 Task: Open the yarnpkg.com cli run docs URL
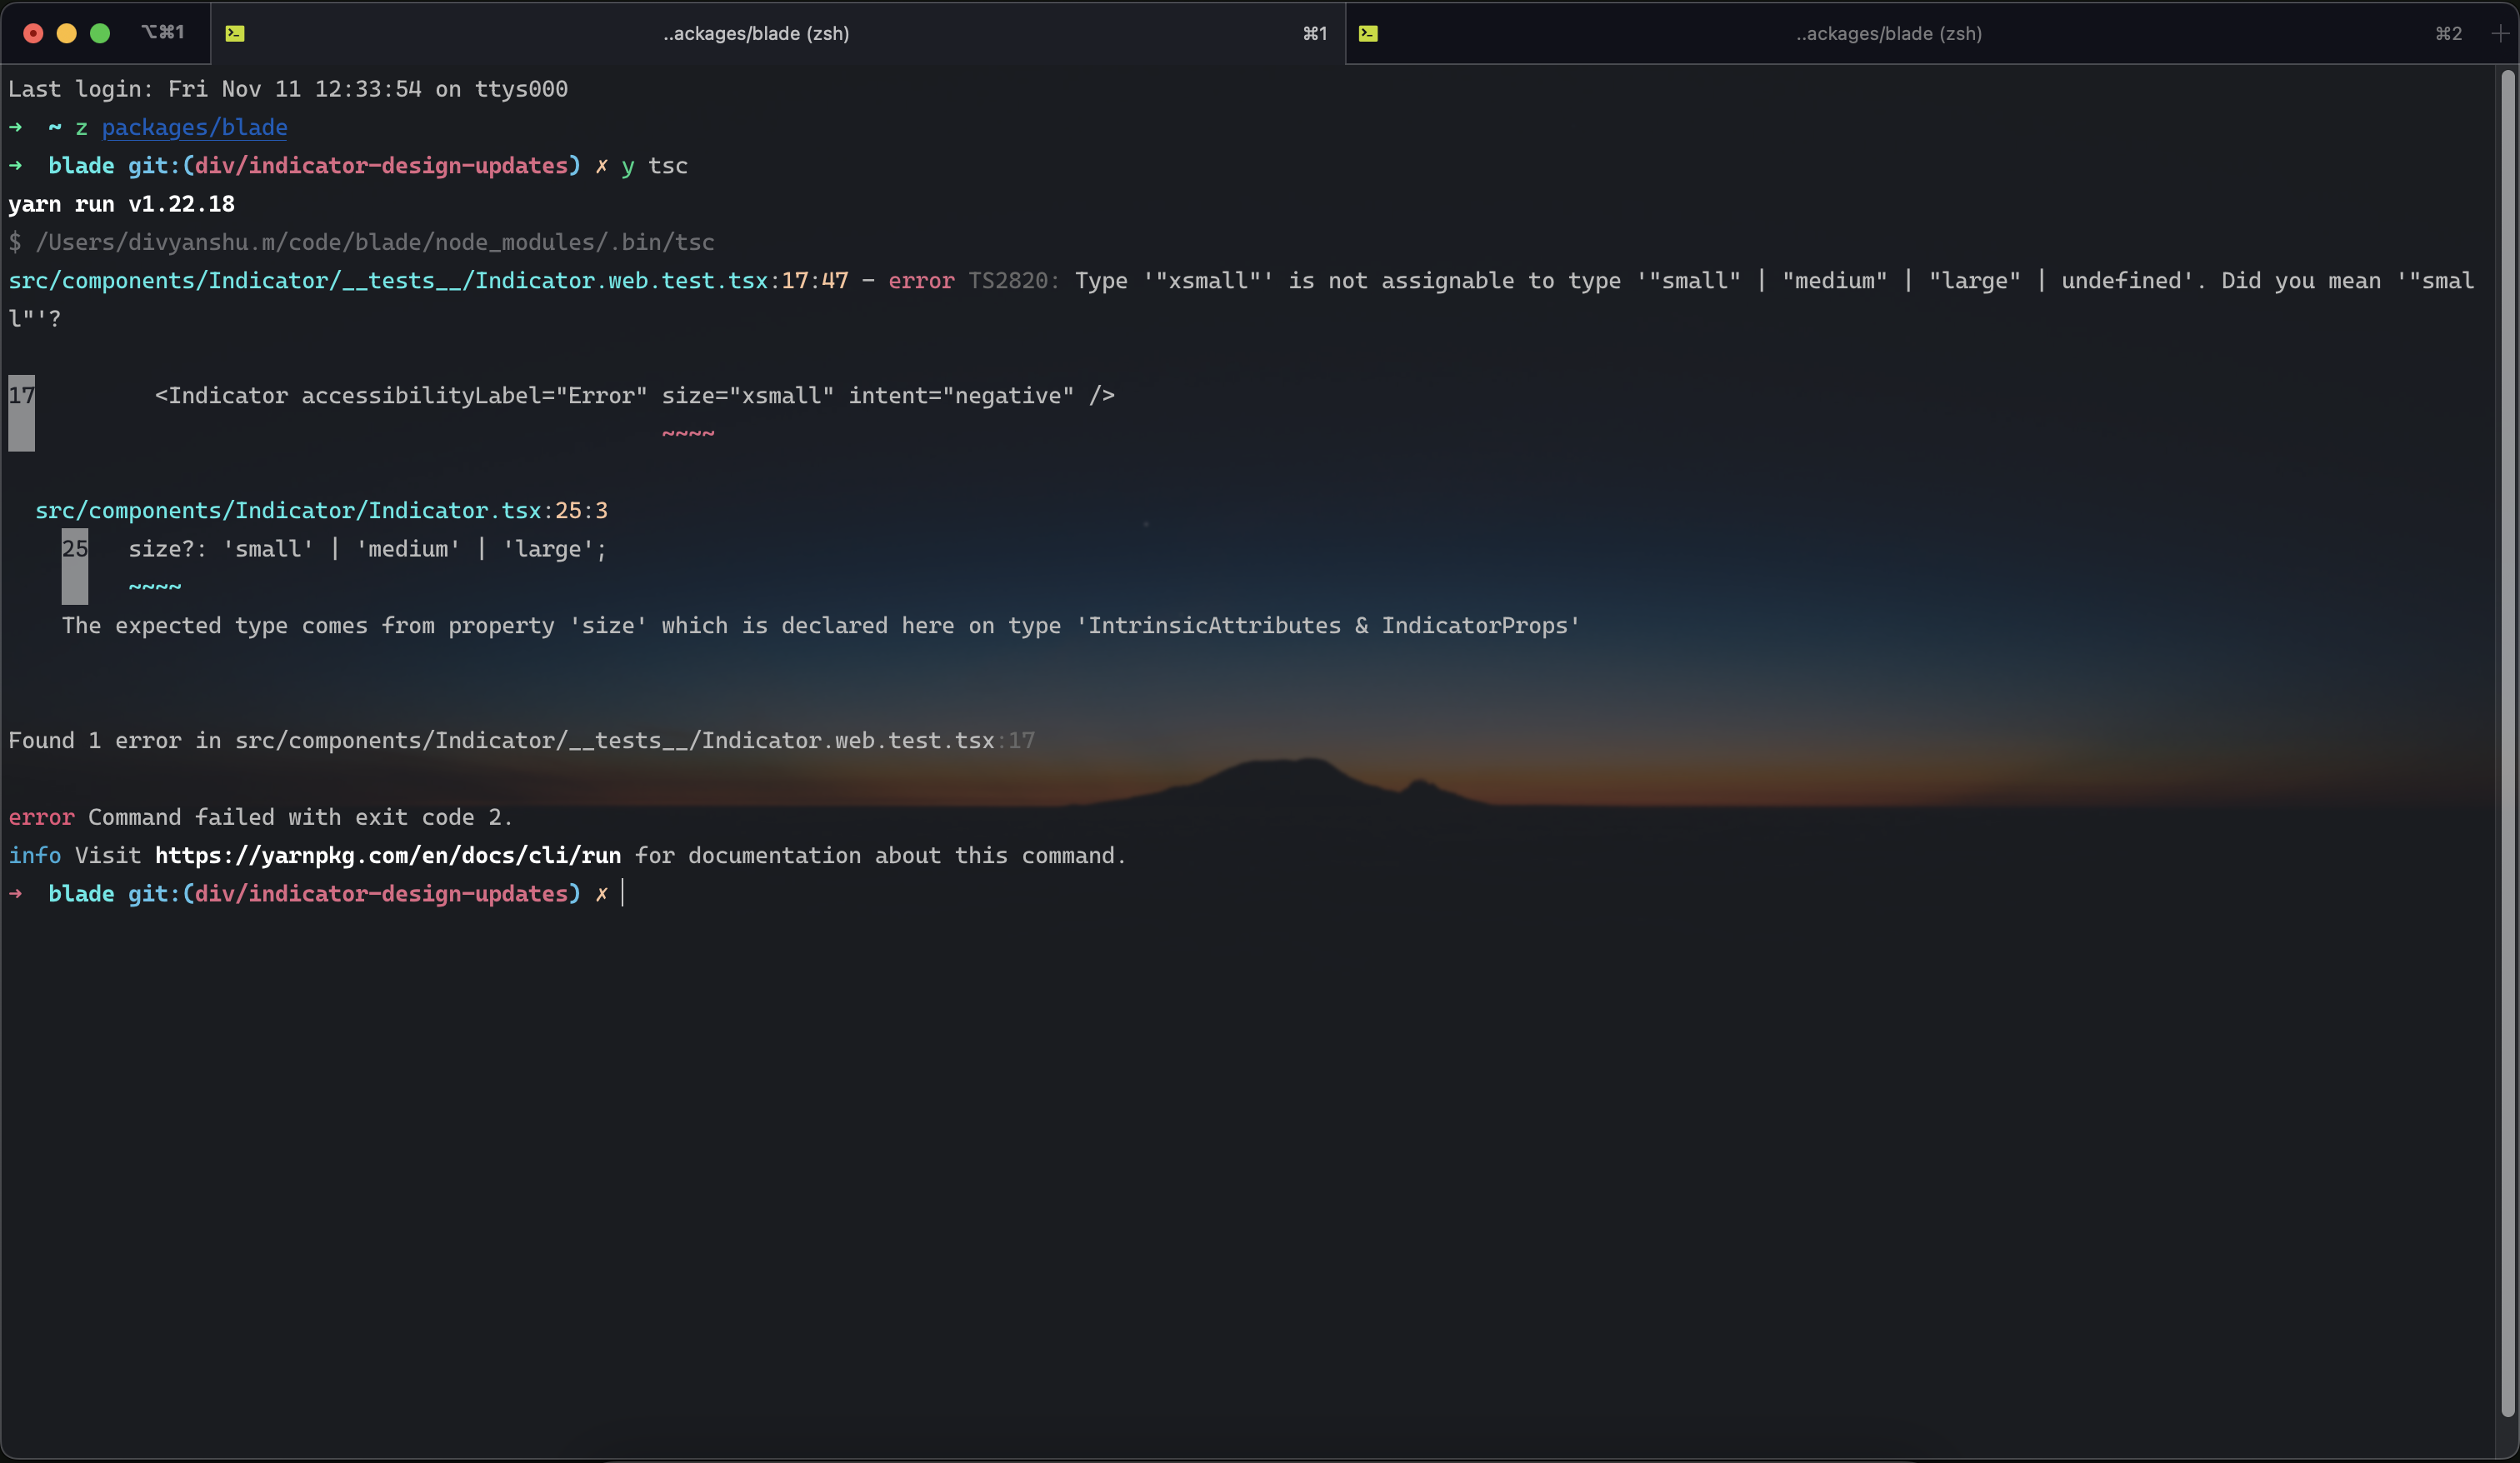[387, 855]
